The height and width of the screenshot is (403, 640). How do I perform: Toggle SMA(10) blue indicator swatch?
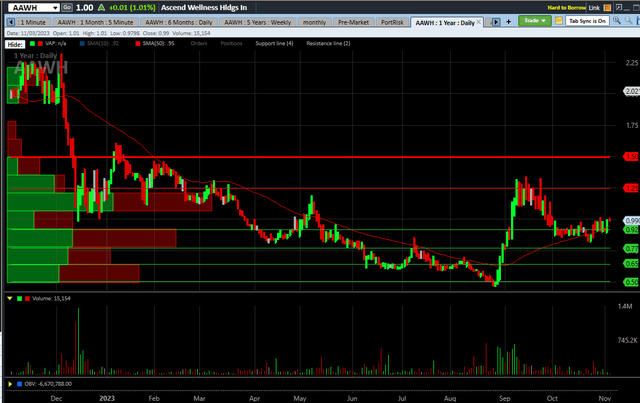[82, 43]
